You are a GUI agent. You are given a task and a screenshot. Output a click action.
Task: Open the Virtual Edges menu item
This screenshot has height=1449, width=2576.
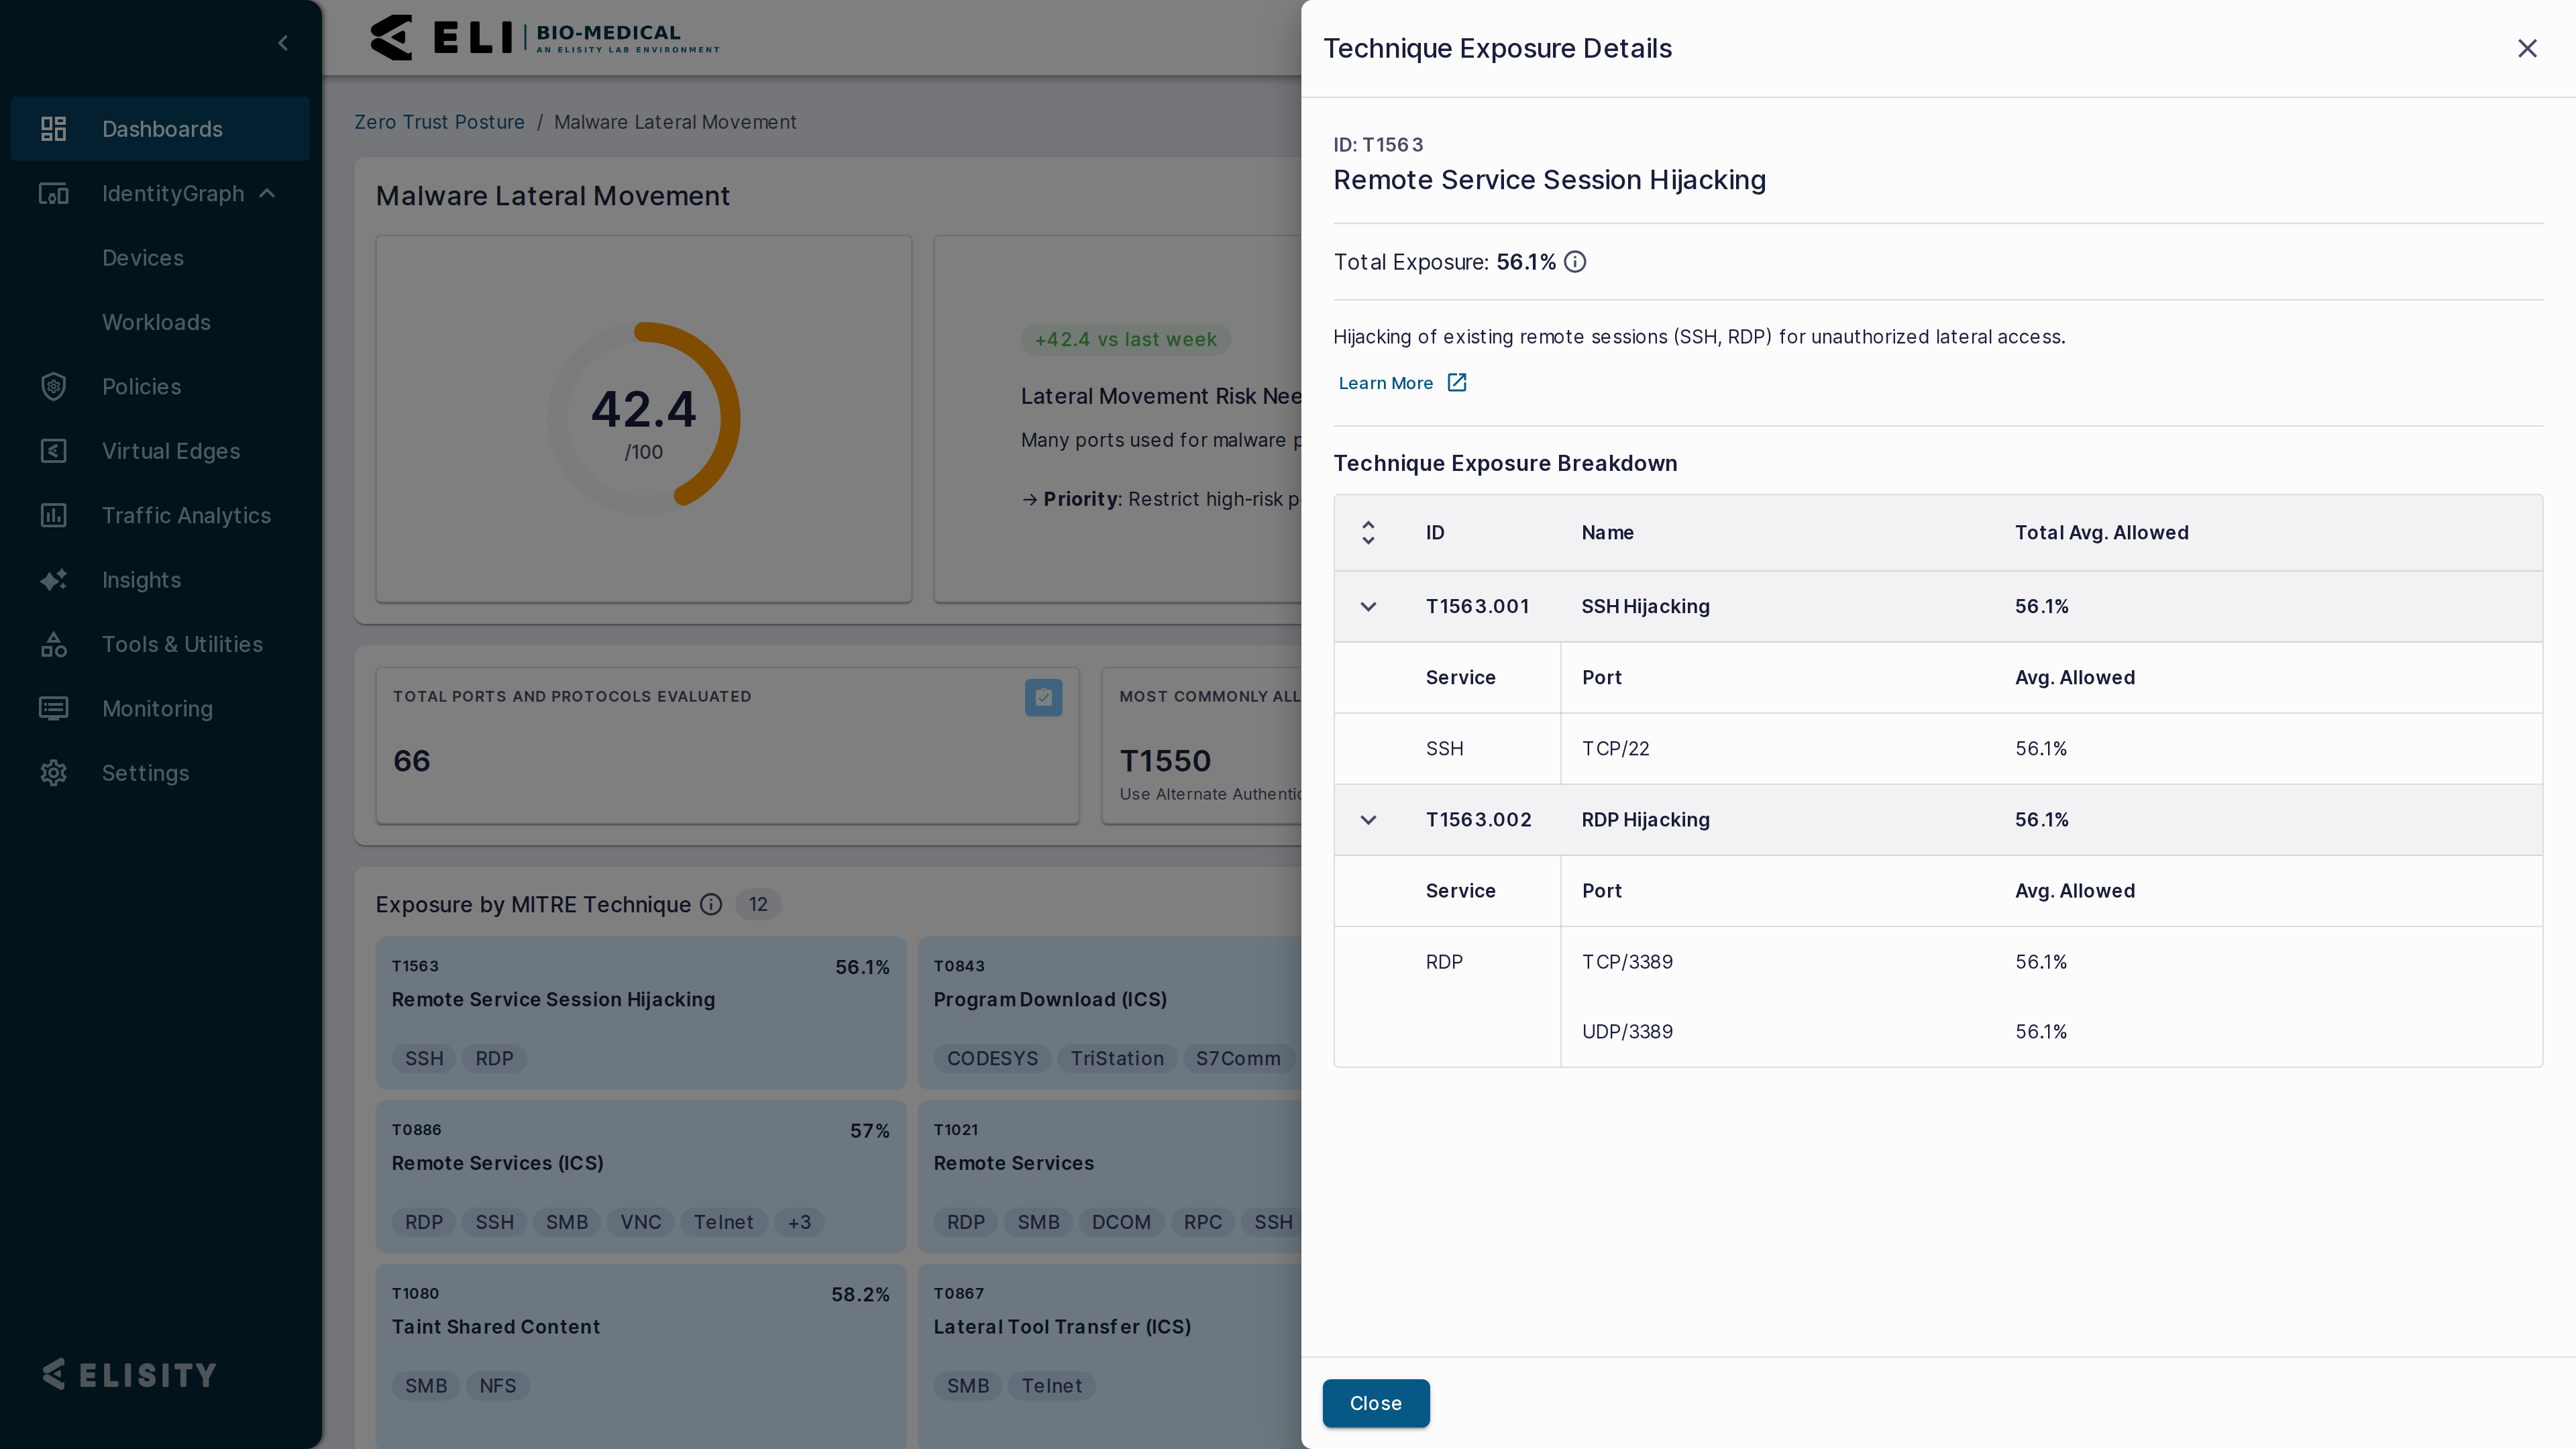click(160, 451)
